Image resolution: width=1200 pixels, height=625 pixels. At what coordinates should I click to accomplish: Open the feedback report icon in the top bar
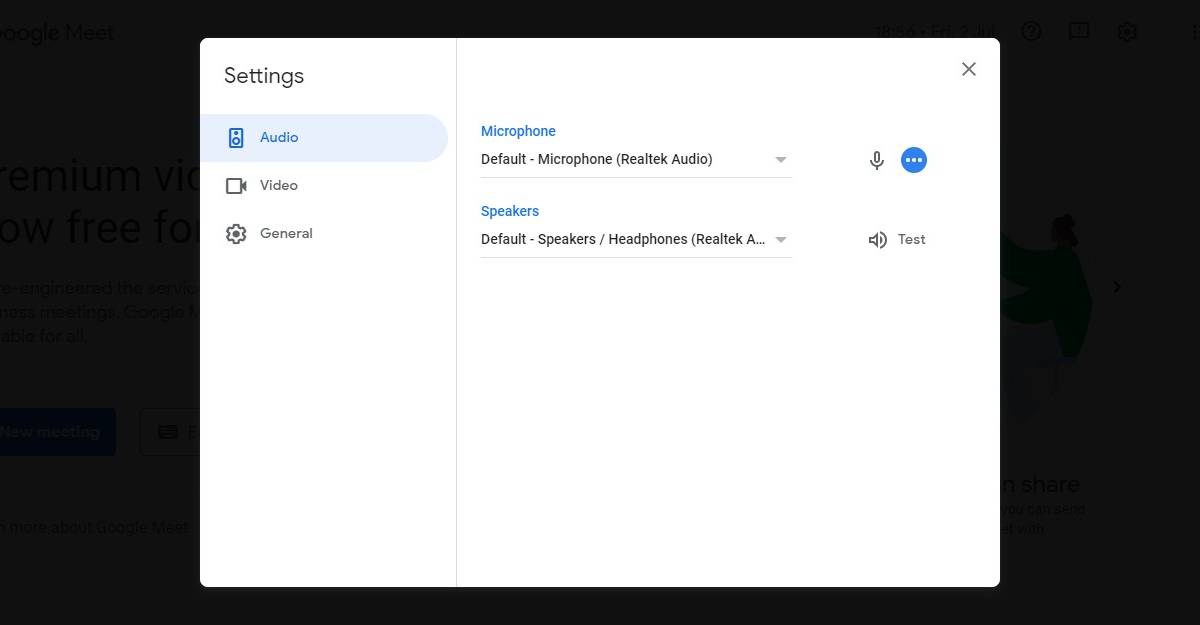click(1079, 31)
